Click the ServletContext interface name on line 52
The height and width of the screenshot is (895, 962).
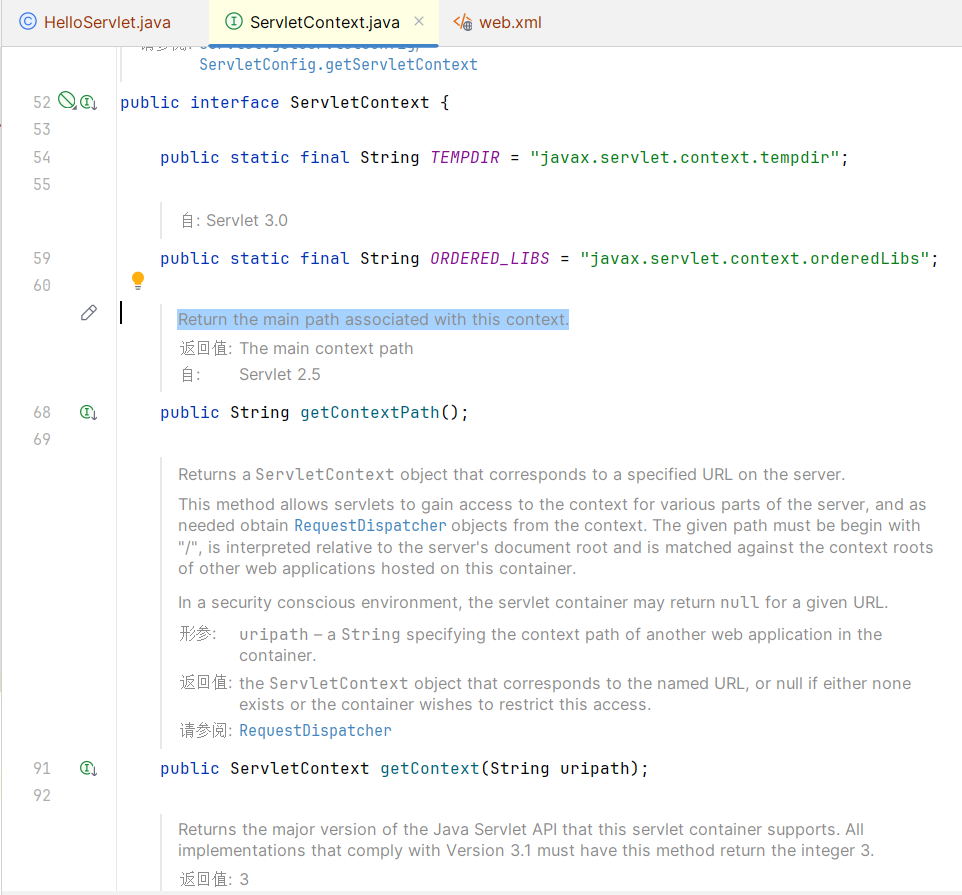[360, 102]
